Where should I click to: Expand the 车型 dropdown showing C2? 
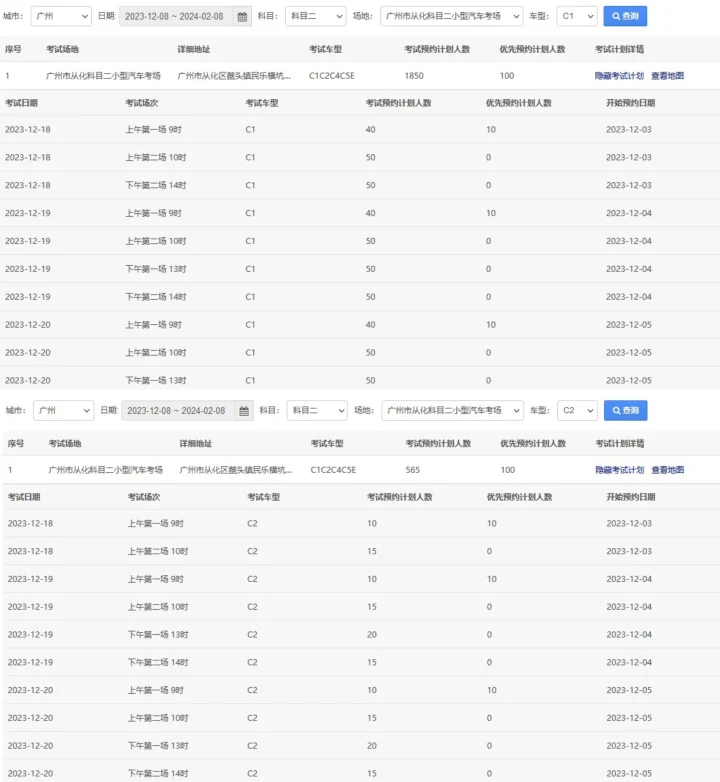click(578, 411)
